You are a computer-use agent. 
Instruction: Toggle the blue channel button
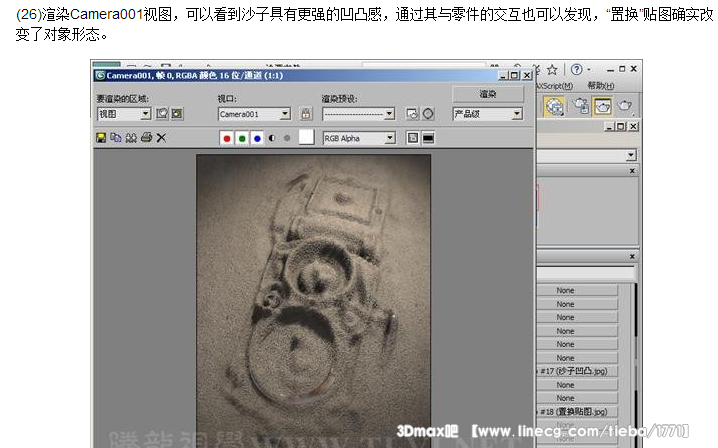point(257,138)
